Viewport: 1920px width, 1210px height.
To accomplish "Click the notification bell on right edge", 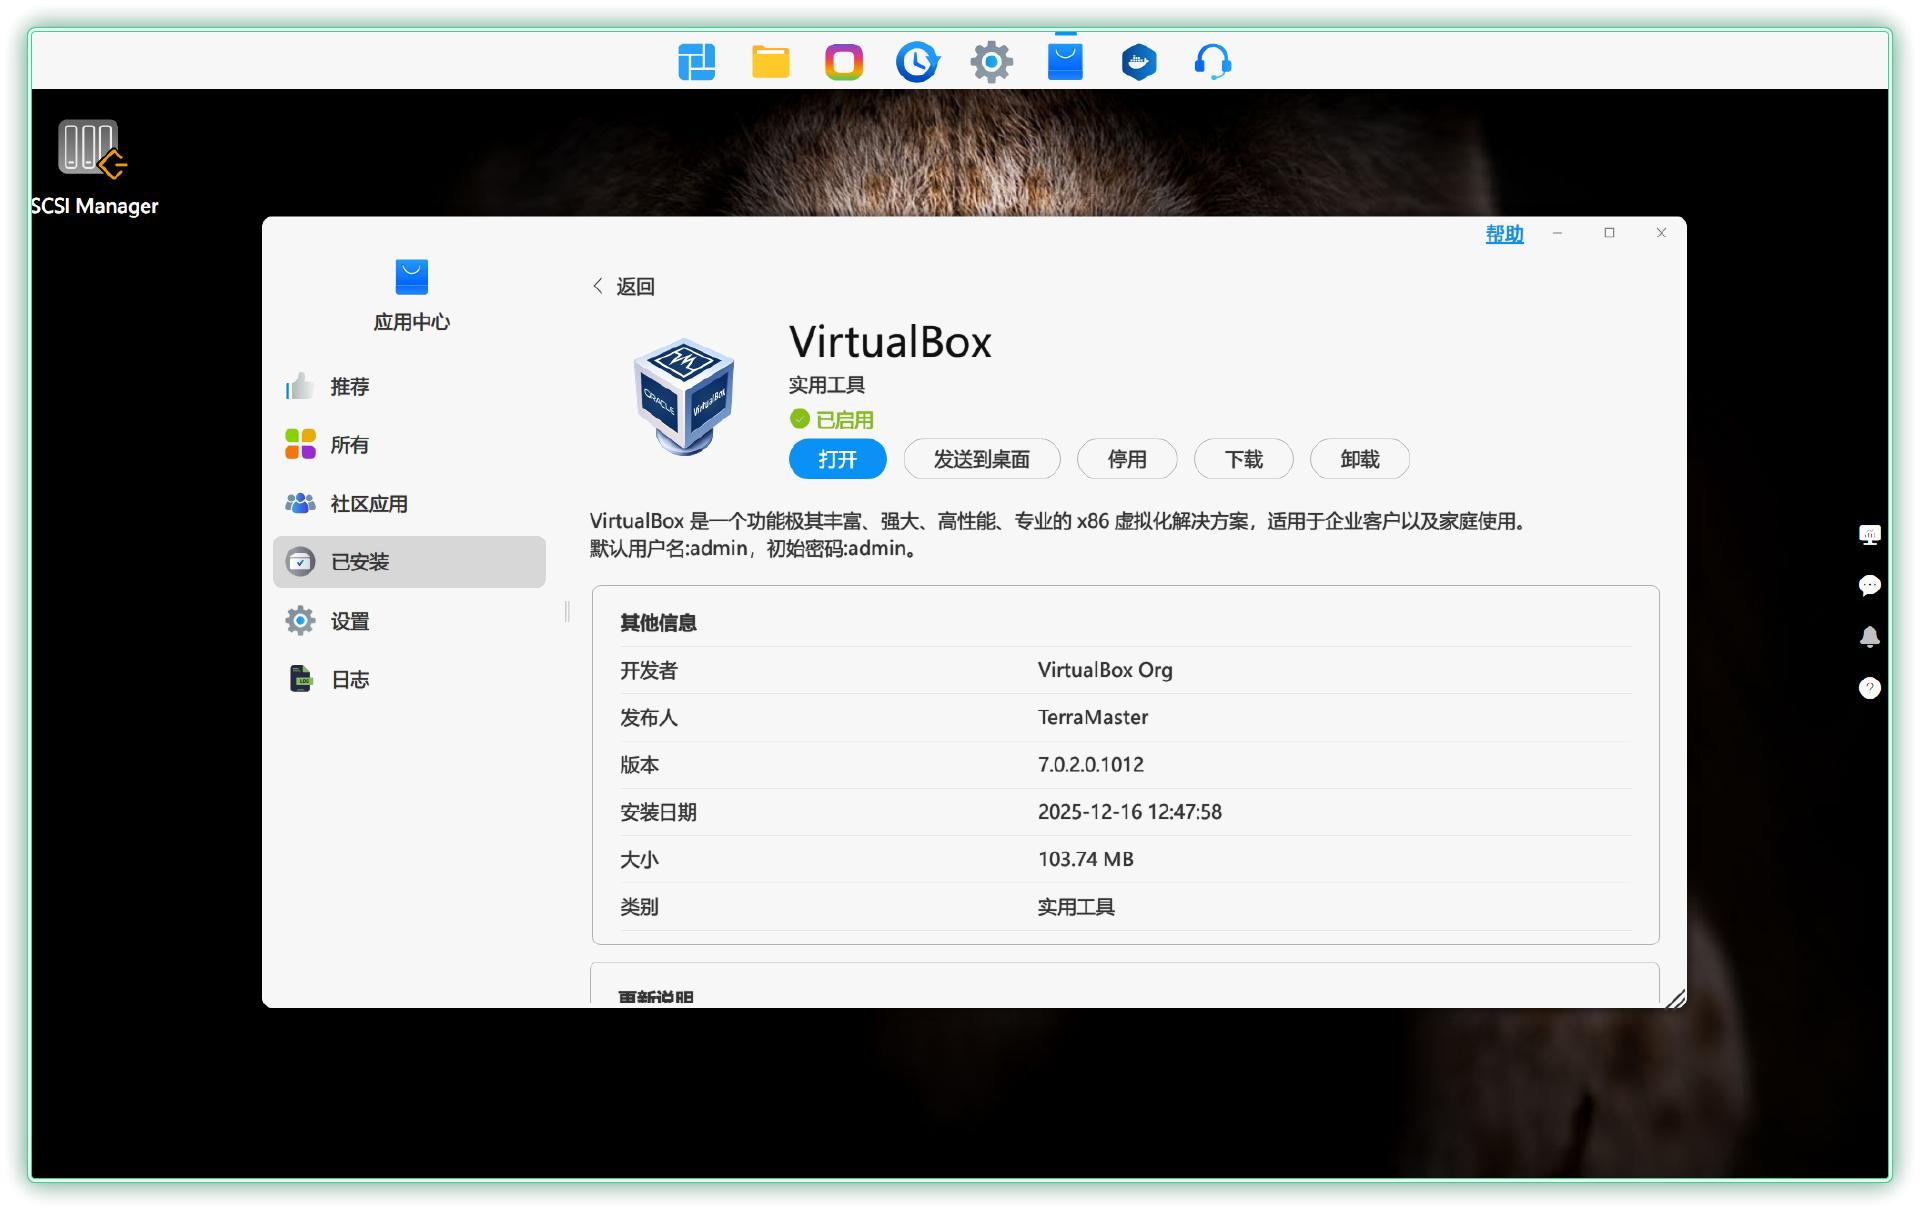I will click(1869, 637).
